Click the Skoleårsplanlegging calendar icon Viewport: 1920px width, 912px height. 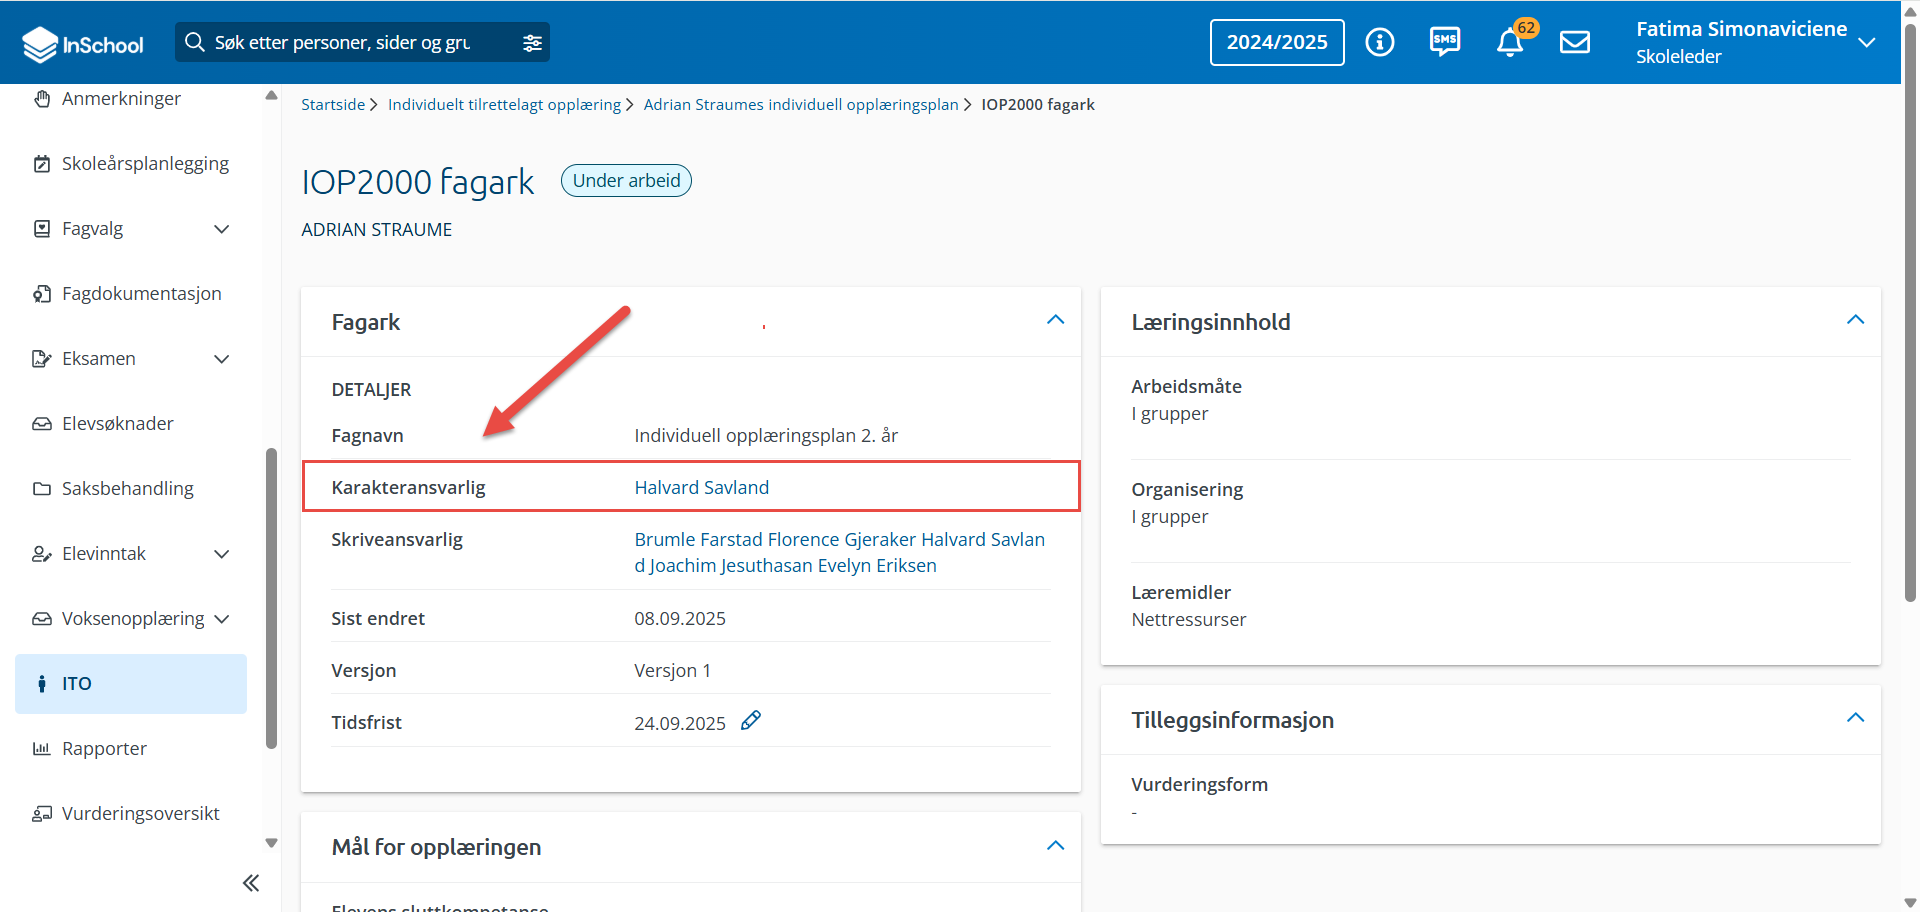pos(42,163)
